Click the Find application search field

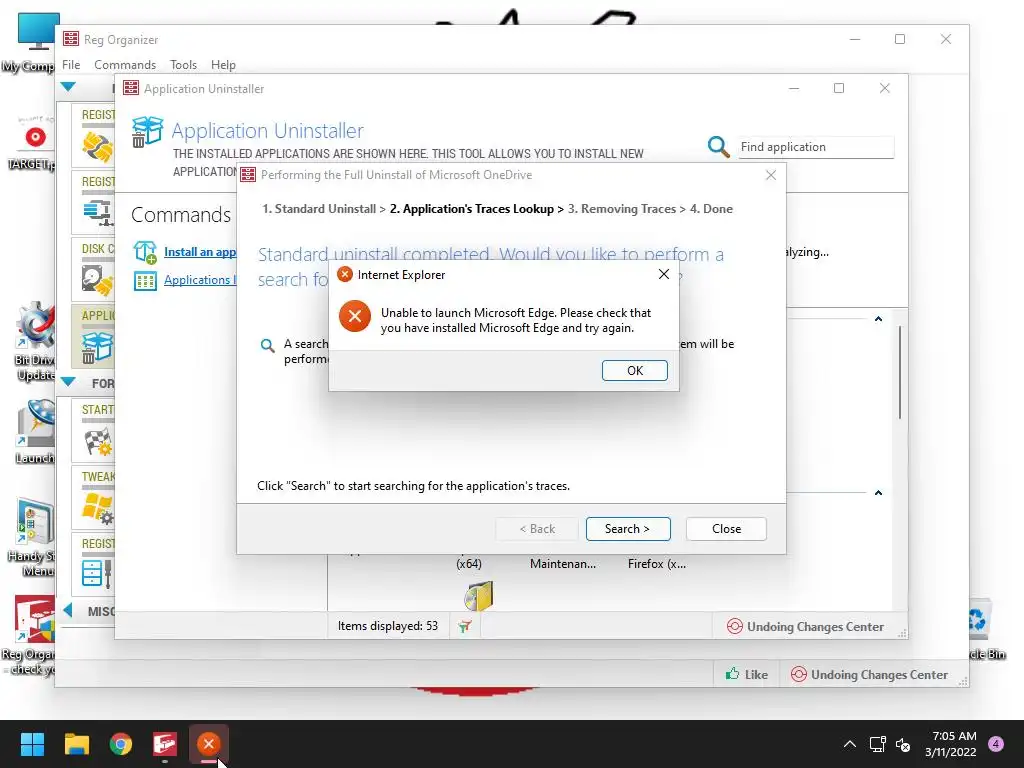(815, 147)
